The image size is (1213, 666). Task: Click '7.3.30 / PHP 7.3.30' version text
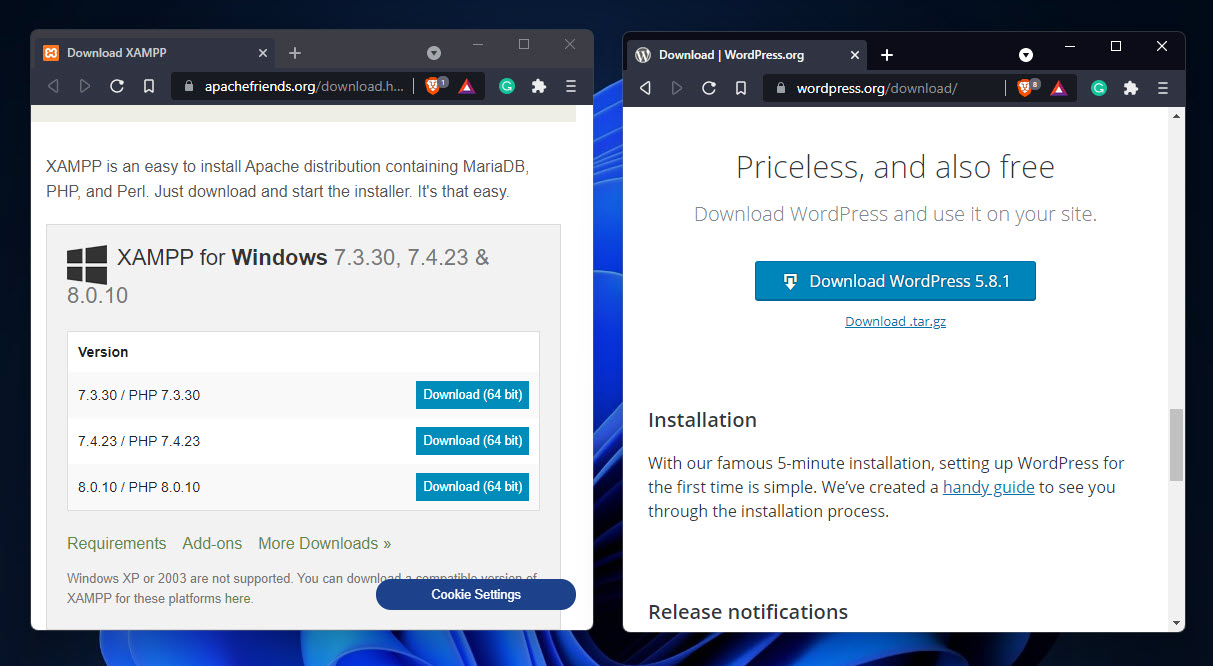[139, 395]
